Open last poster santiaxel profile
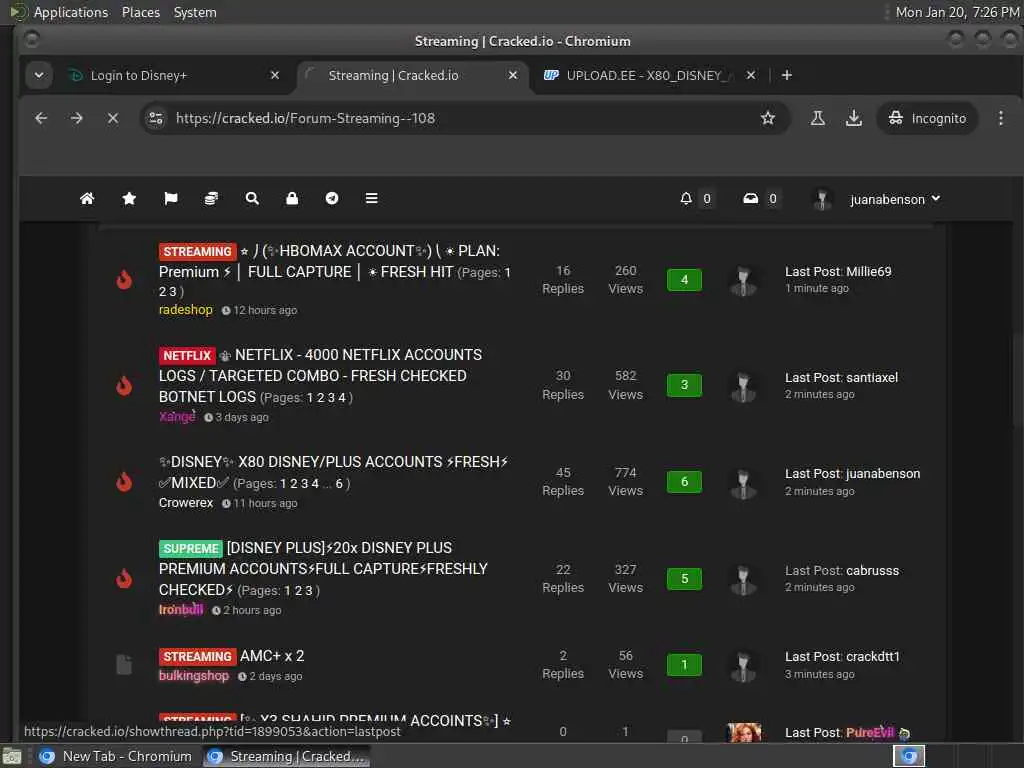The width and height of the screenshot is (1024, 768). click(x=871, y=377)
